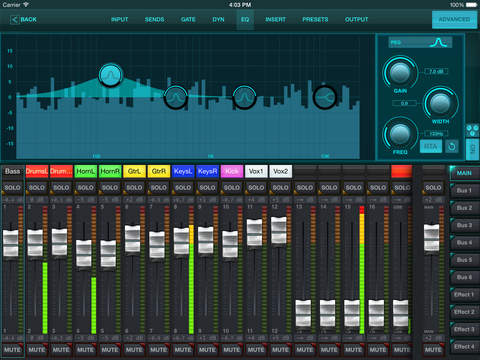Click the battery indicator in the status bar
The height and width of the screenshot is (360, 480).
(x=471, y=5)
